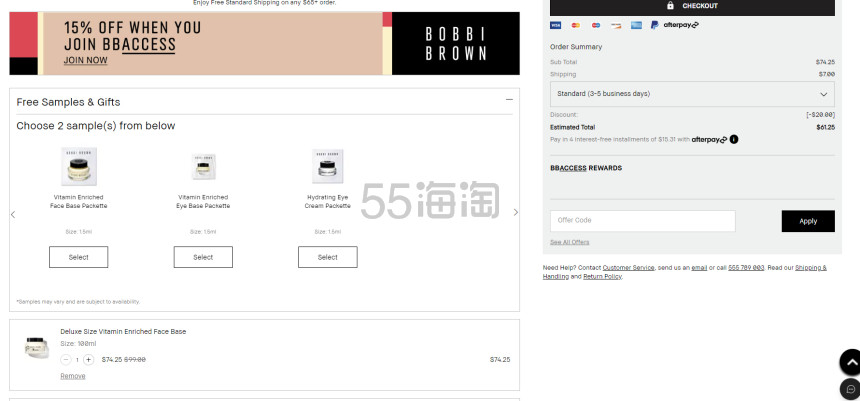
Task: Remove Deluxe Face Base from cart
Action: click(73, 376)
